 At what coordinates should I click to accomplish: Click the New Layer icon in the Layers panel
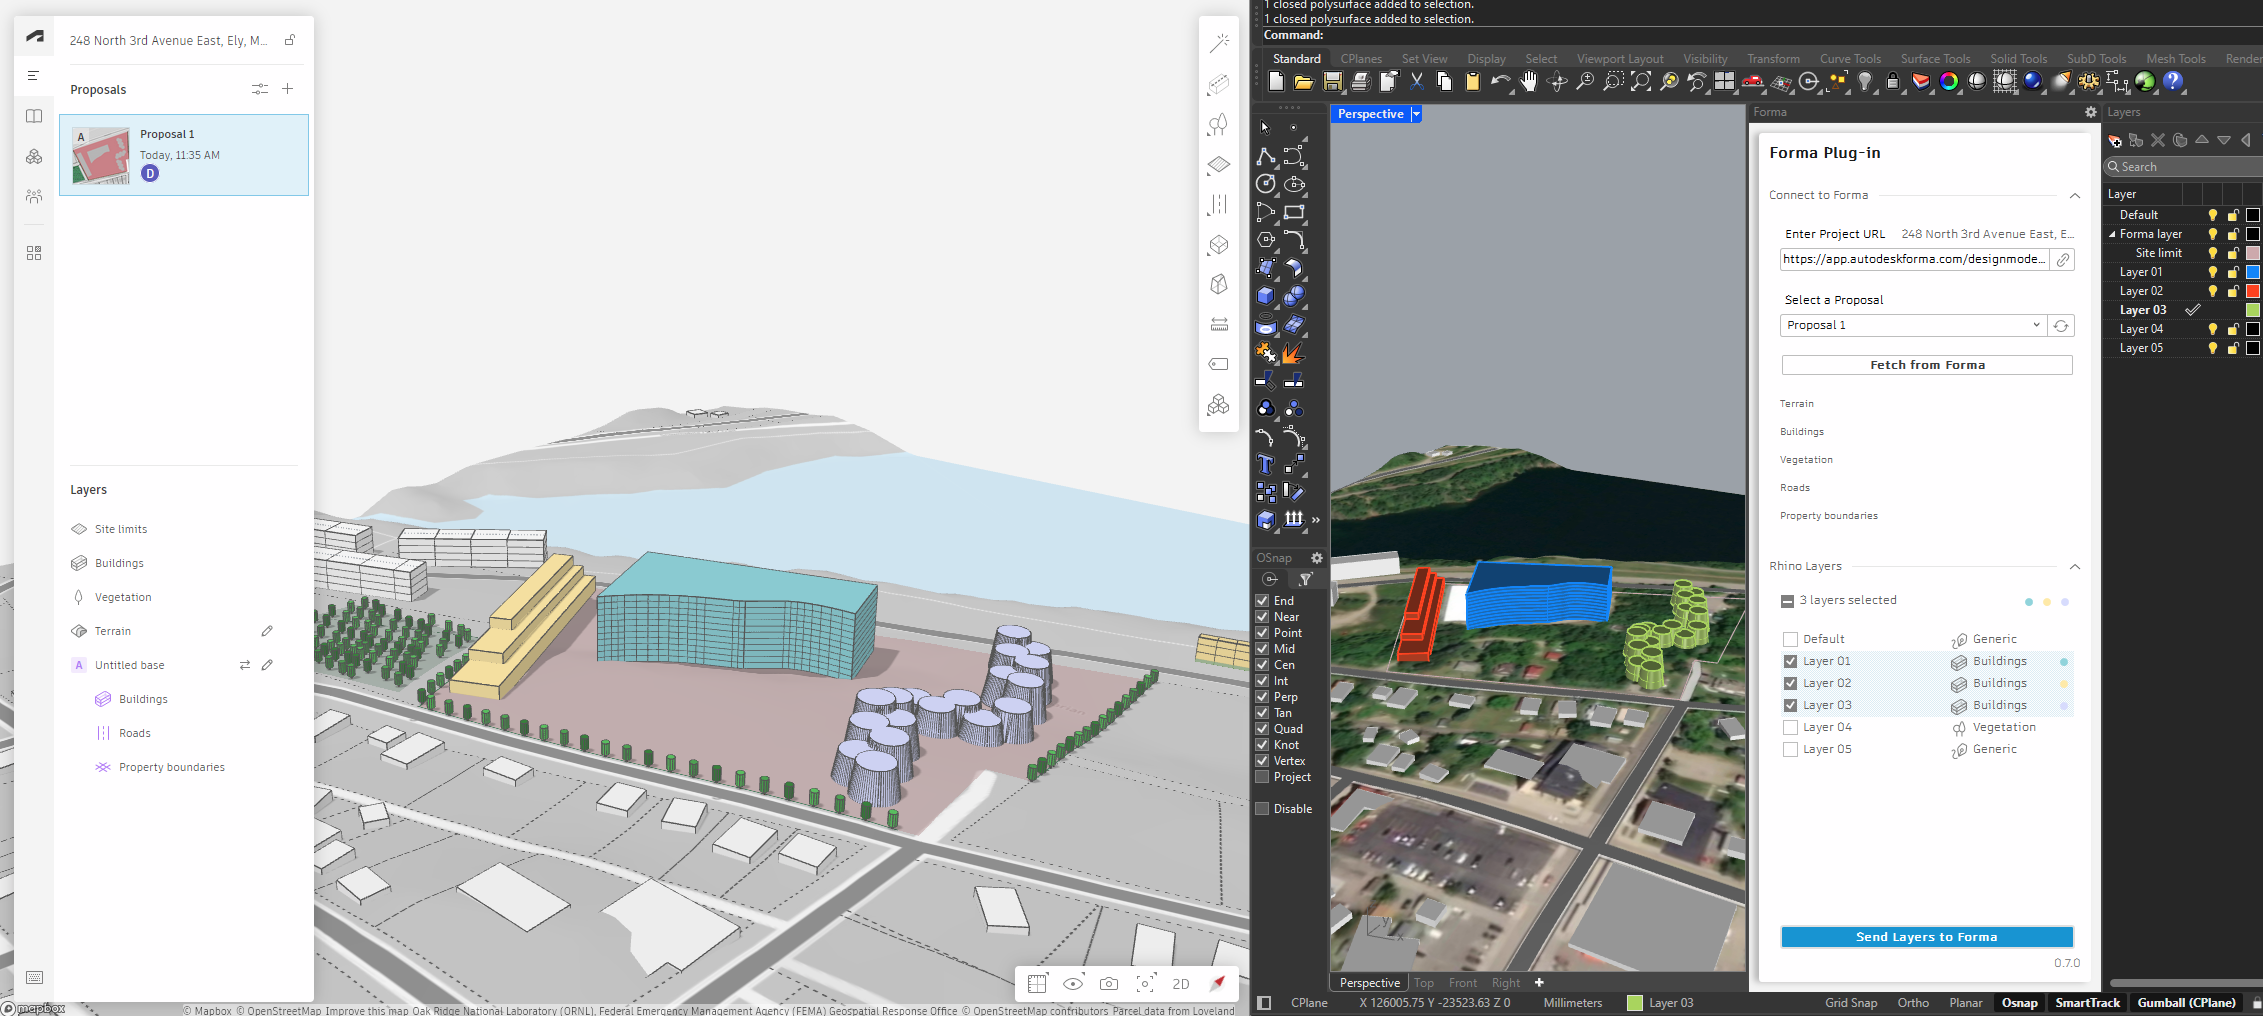[x=2116, y=141]
